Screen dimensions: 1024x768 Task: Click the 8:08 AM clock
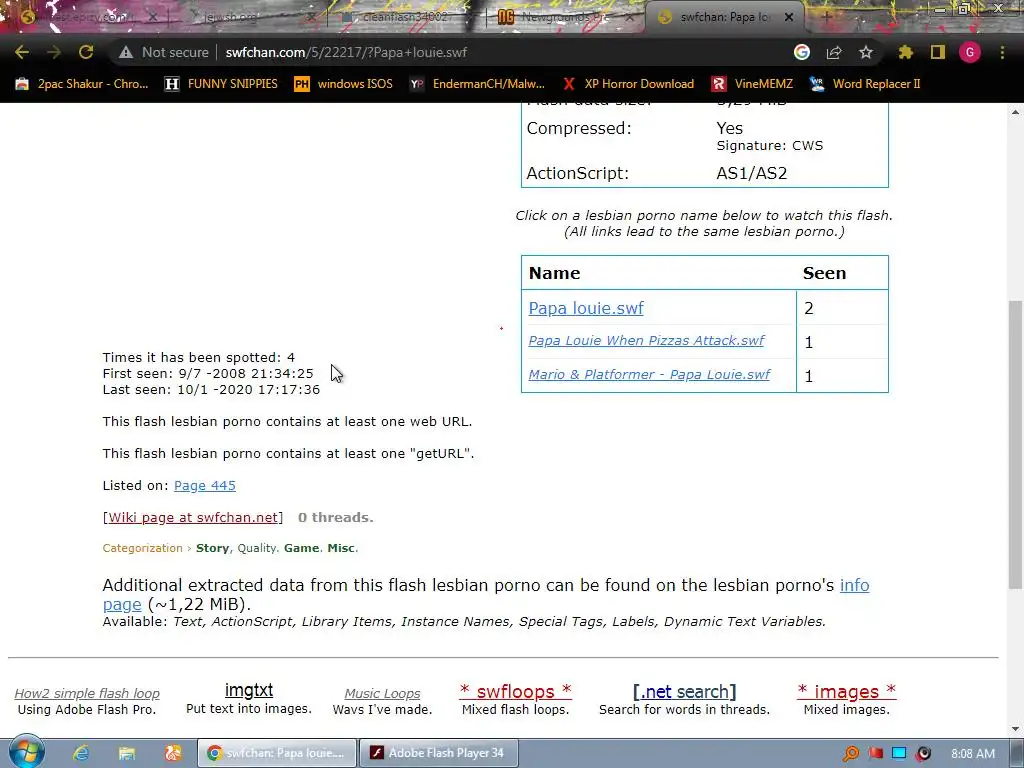[973, 754]
